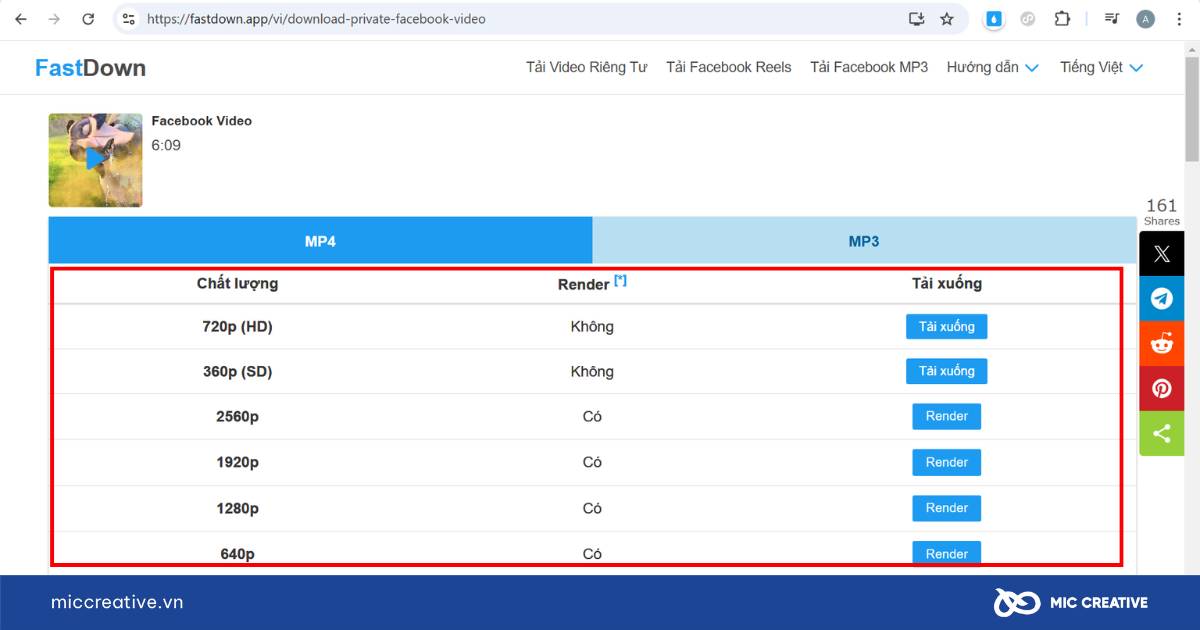
Task: Open the Chrome three-dot menu
Action: [1180, 19]
